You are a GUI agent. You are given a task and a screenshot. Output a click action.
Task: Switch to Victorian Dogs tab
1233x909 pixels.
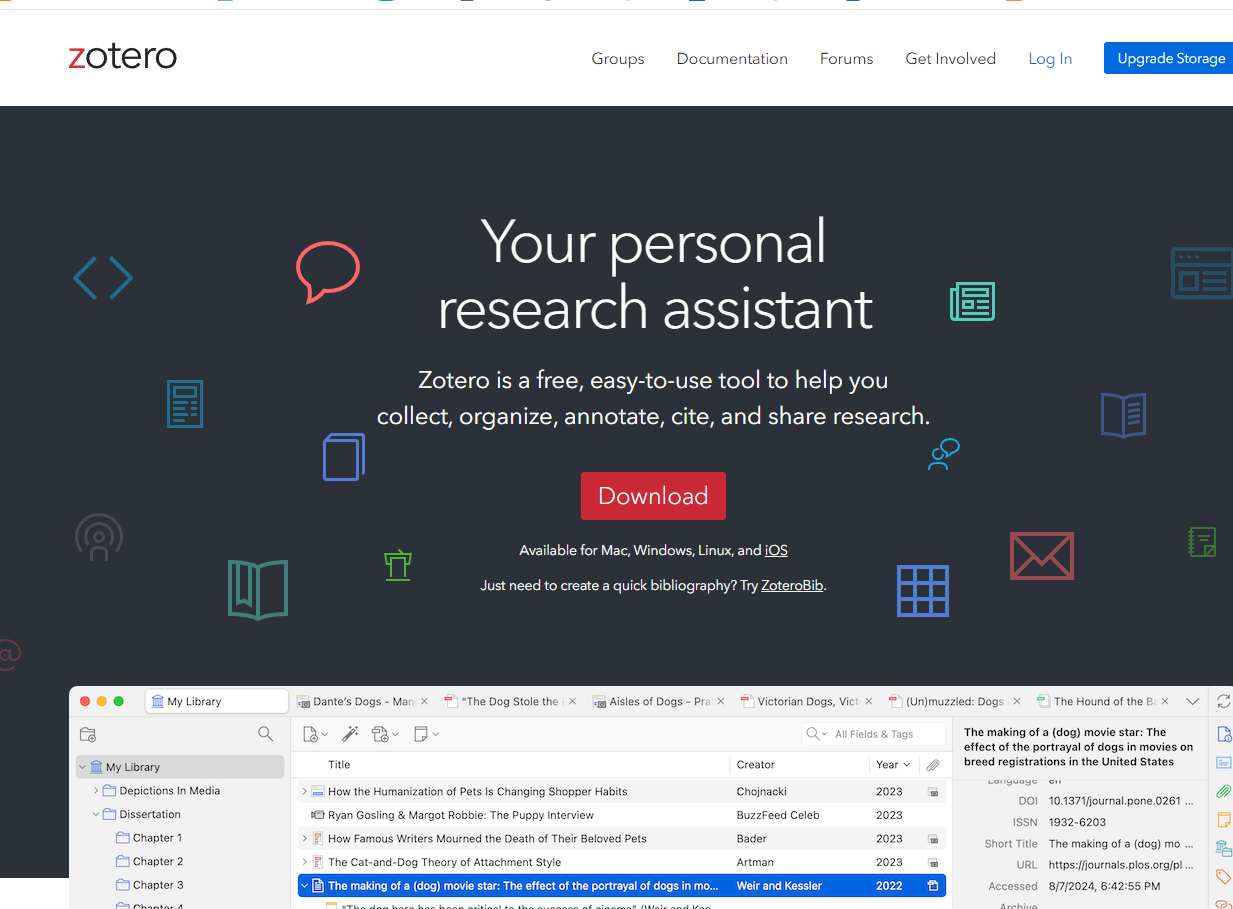(808, 702)
